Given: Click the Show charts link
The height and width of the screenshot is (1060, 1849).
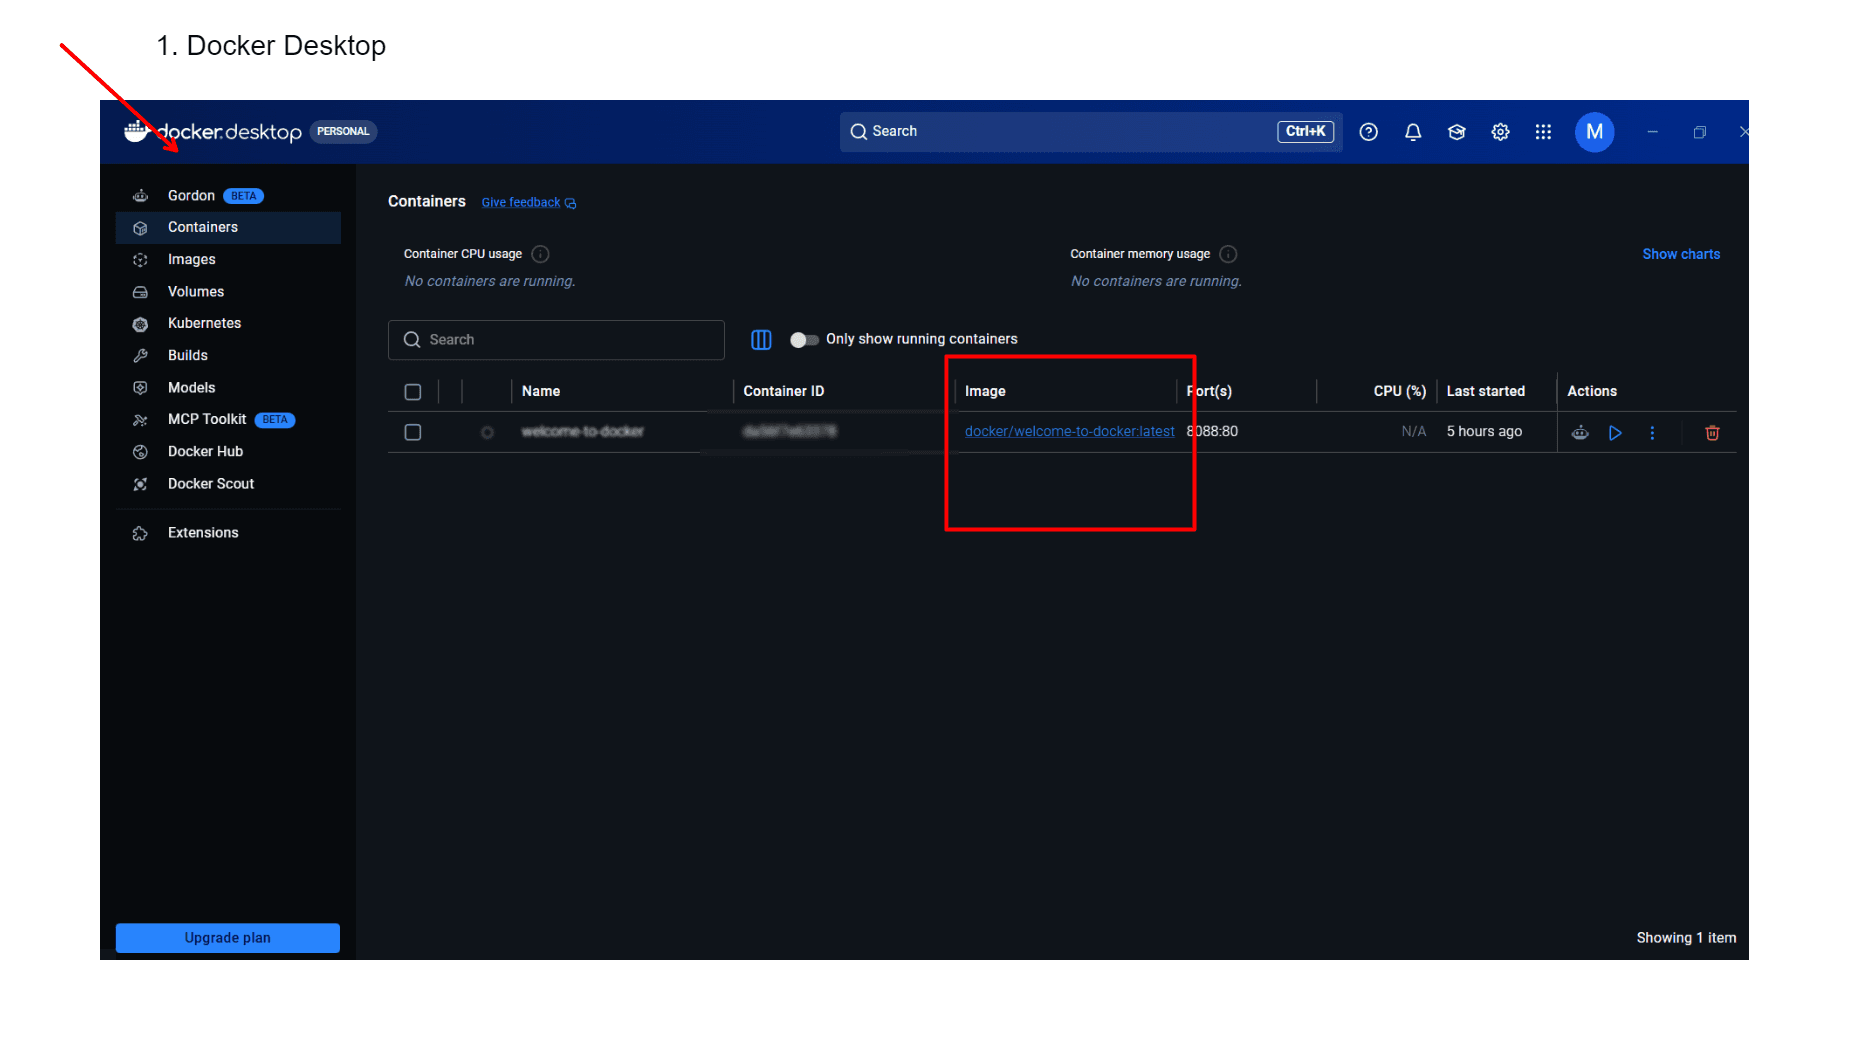Looking at the screenshot, I should tap(1681, 254).
